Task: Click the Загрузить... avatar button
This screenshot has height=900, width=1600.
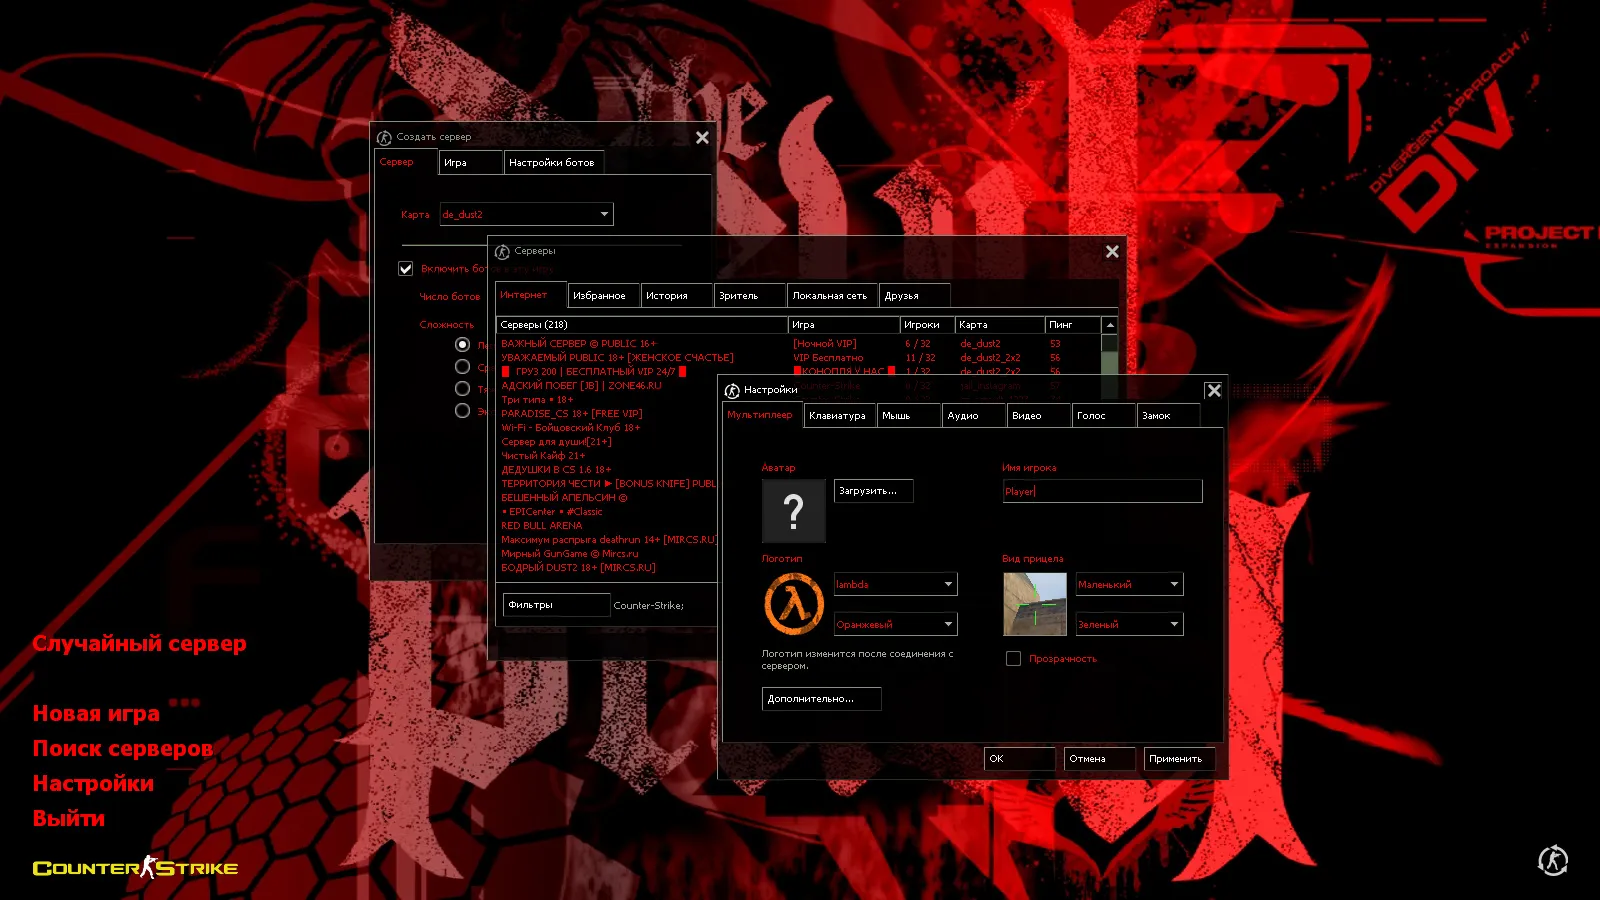Action: 872,491
